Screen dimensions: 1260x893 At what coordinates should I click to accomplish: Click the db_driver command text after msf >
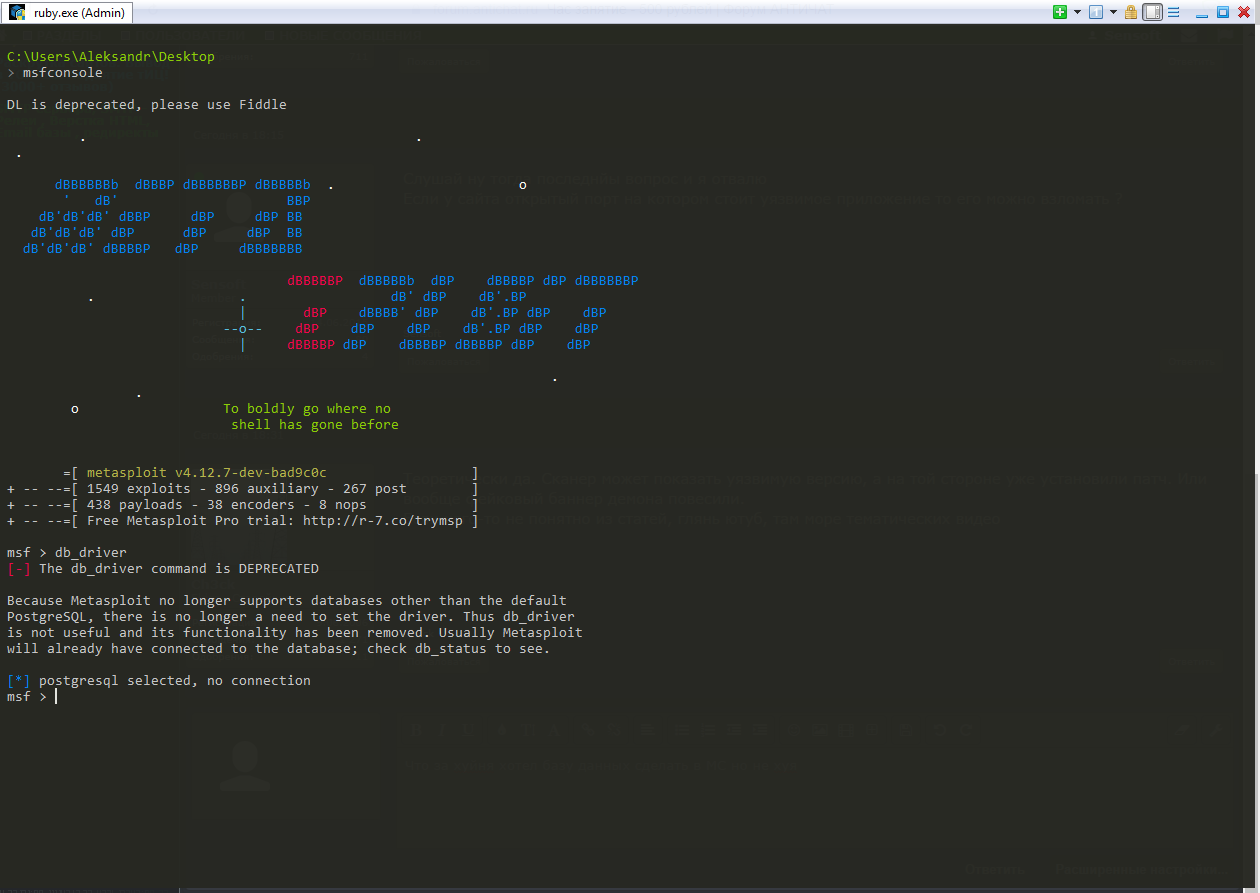[x=91, y=553]
